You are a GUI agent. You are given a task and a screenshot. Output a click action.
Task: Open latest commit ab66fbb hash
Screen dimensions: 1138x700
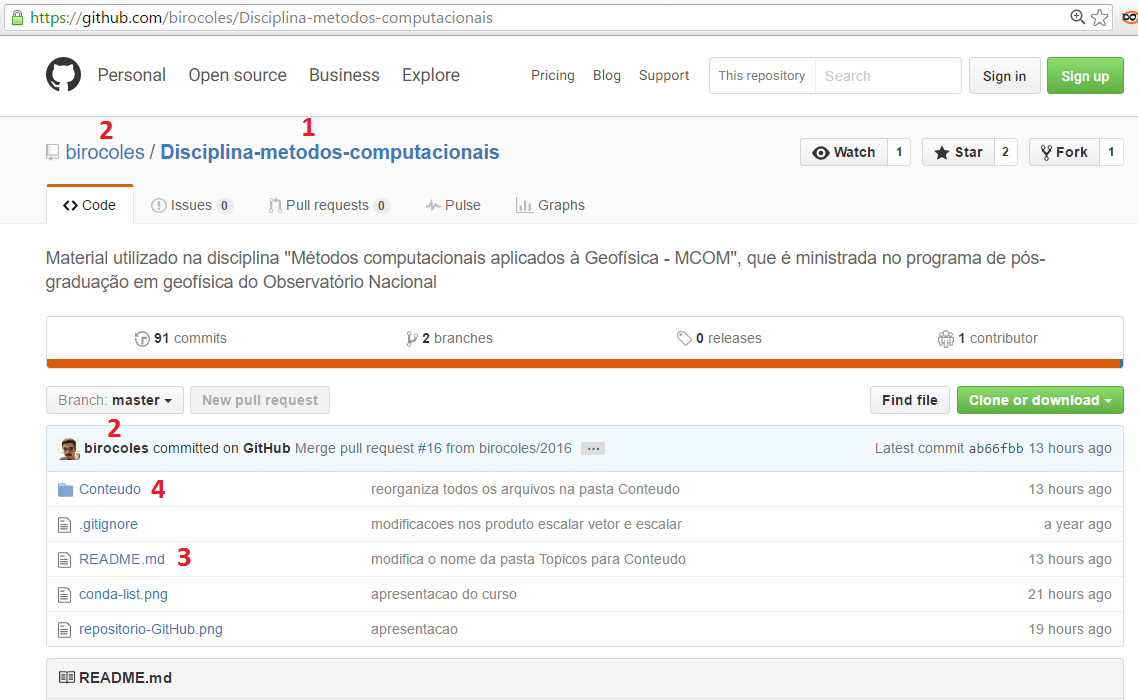point(996,449)
